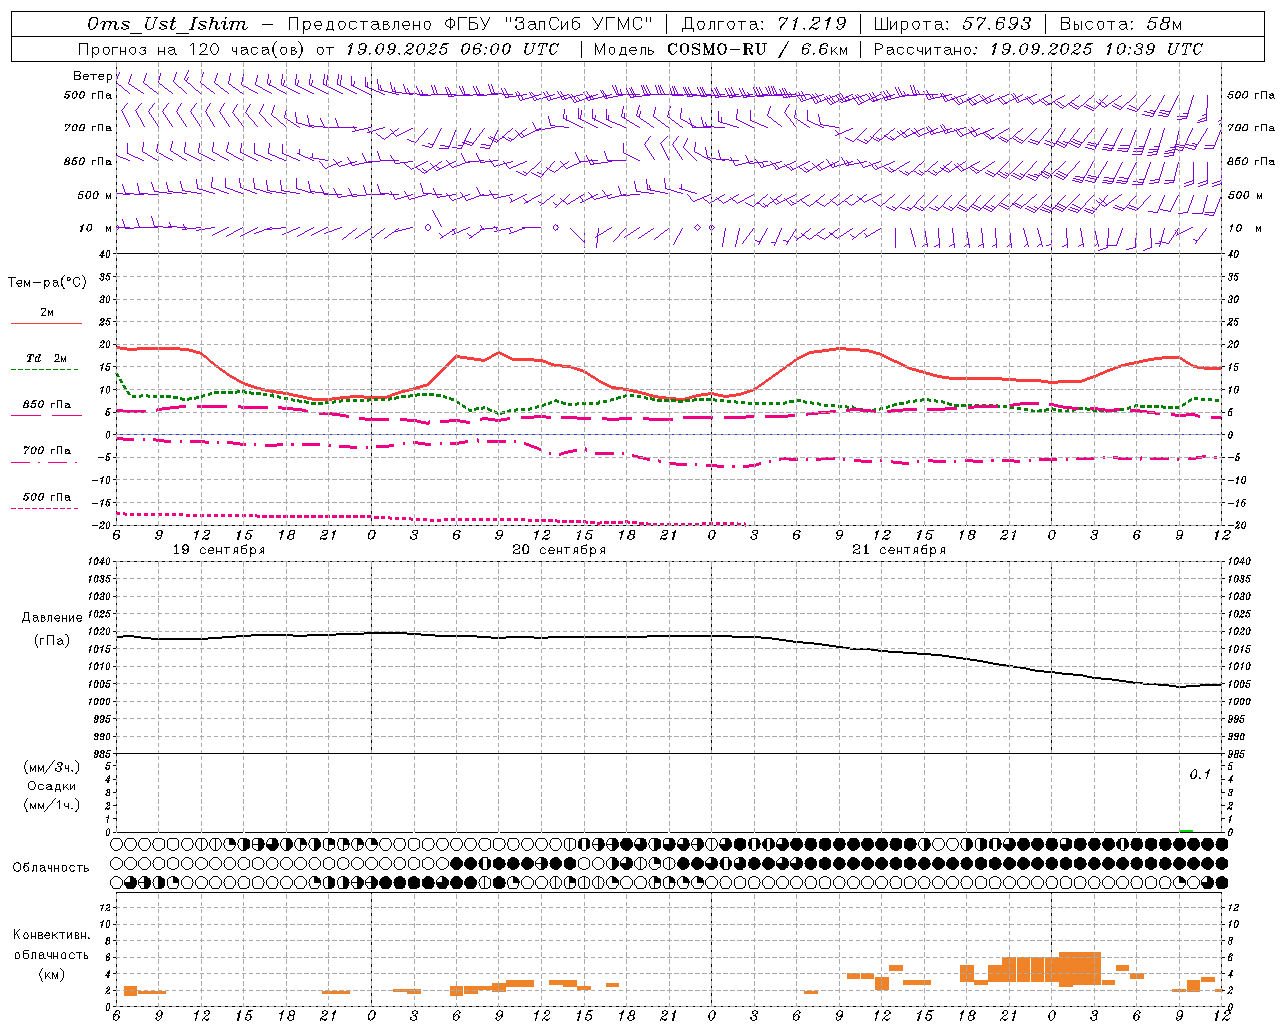
Task: Click the '19 сентября' date label
Action: coord(219,550)
